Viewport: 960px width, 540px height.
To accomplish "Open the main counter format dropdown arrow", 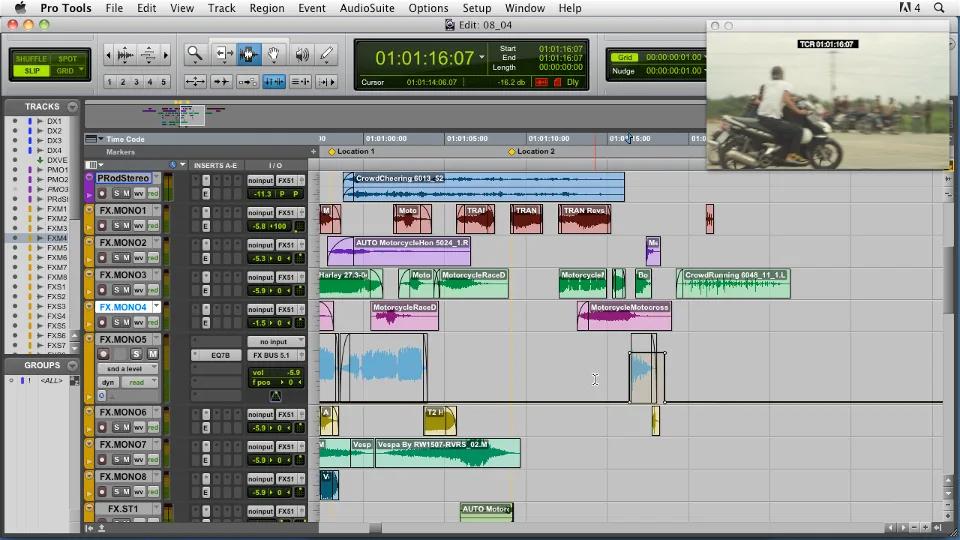I will point(482,57).
